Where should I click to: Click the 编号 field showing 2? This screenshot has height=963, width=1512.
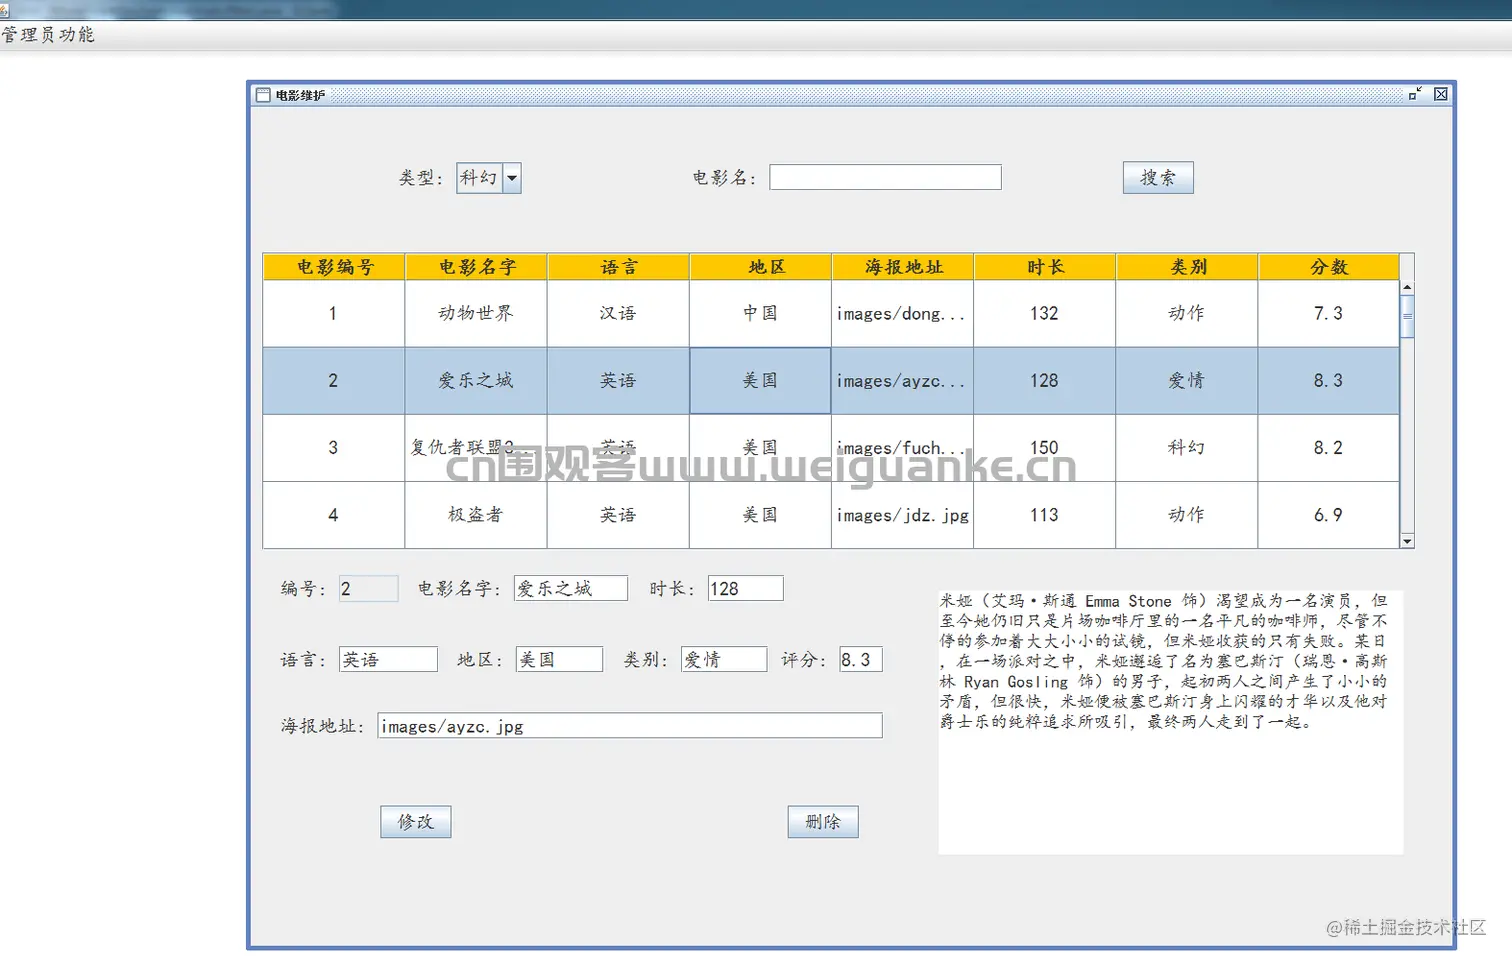click(368, 589)
